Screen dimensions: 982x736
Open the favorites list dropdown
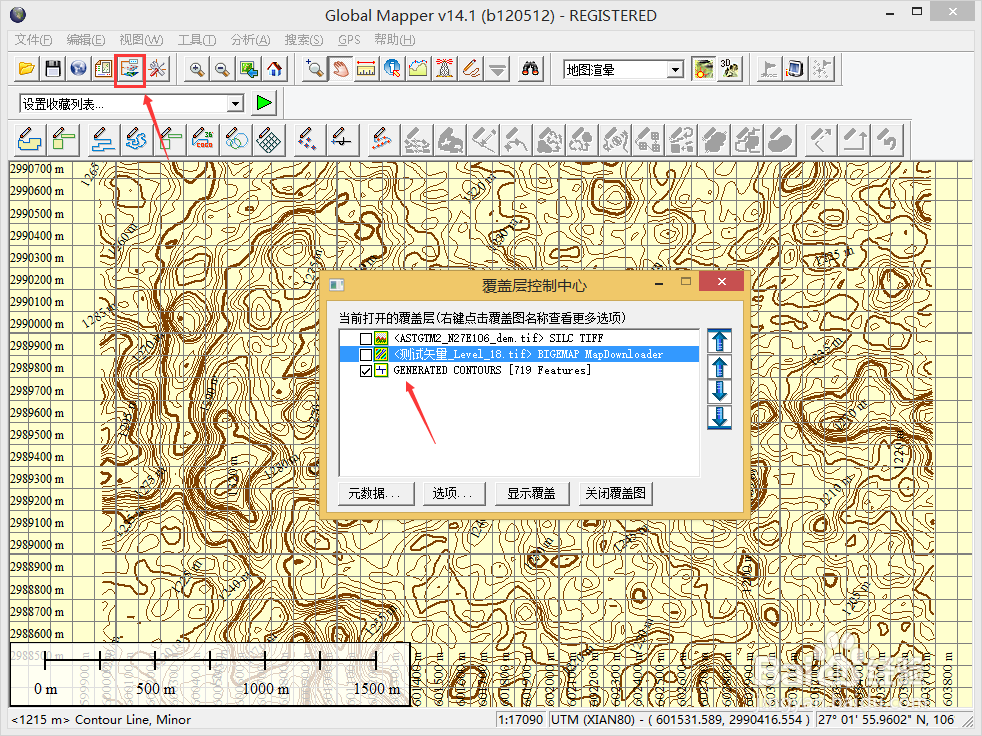(x=235, y=103)
